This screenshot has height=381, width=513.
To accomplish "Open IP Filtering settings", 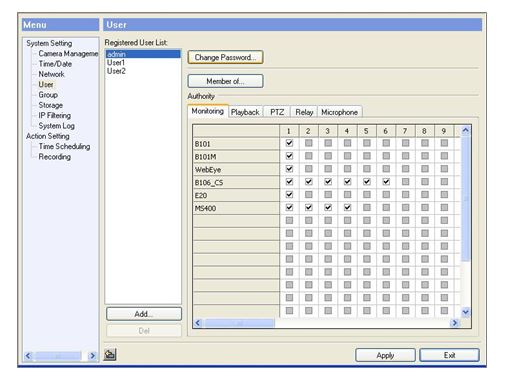I will click(54, 115).
